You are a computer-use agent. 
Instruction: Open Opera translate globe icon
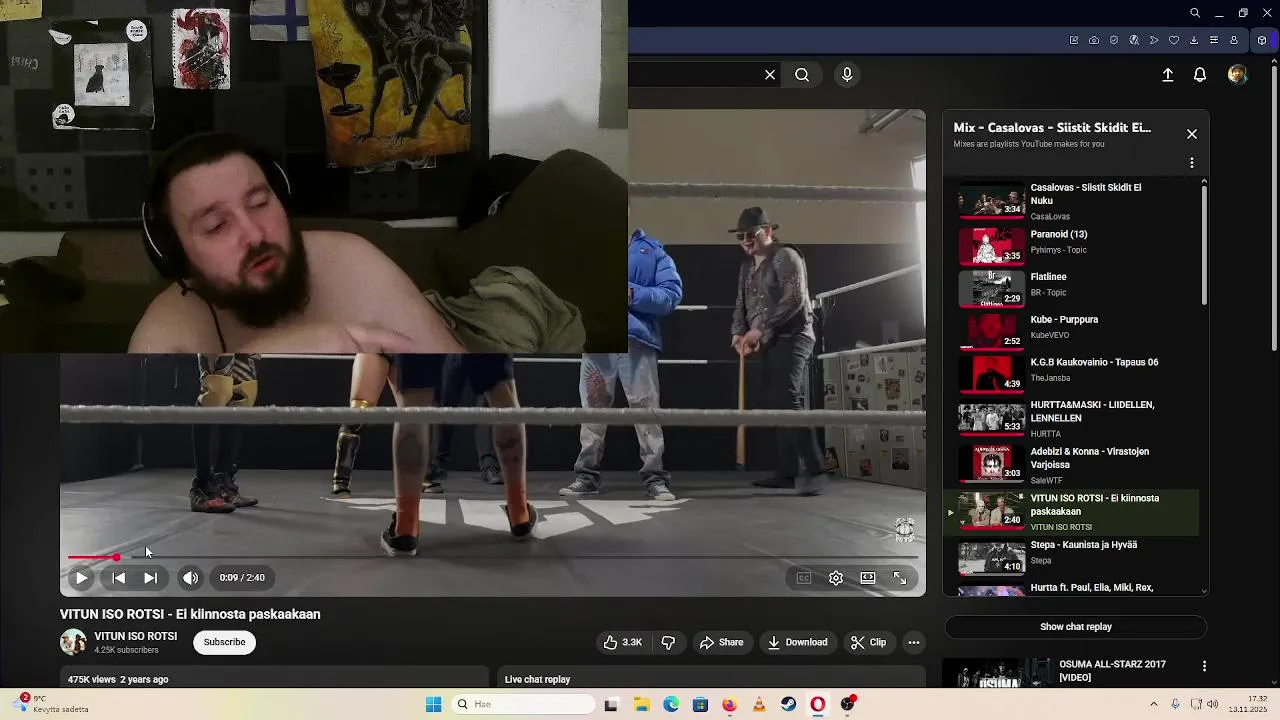click(1134, 41)
